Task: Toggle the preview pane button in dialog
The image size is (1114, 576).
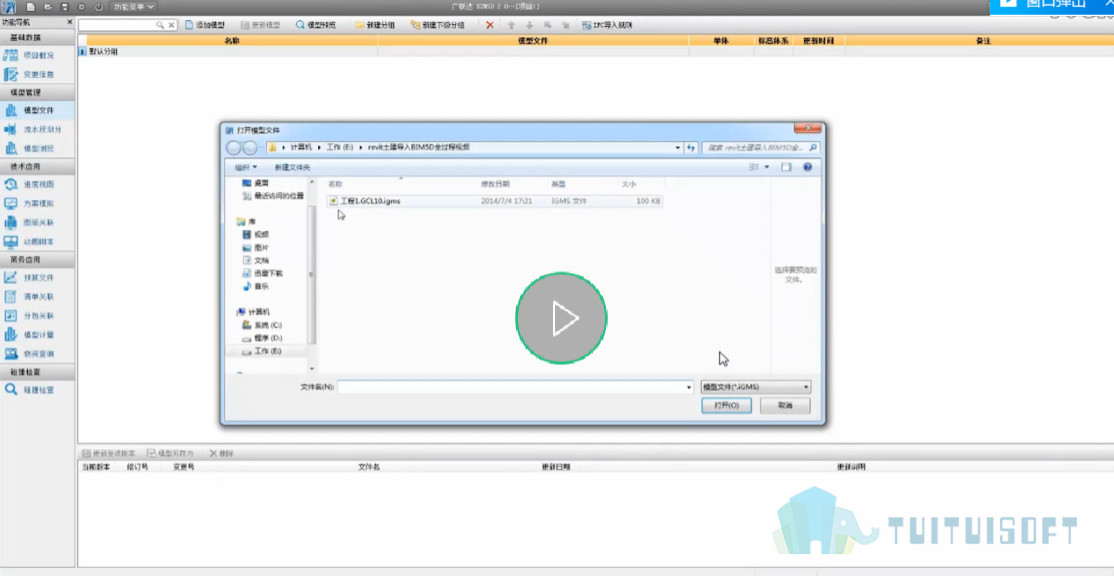Action: tap(786, 167)
